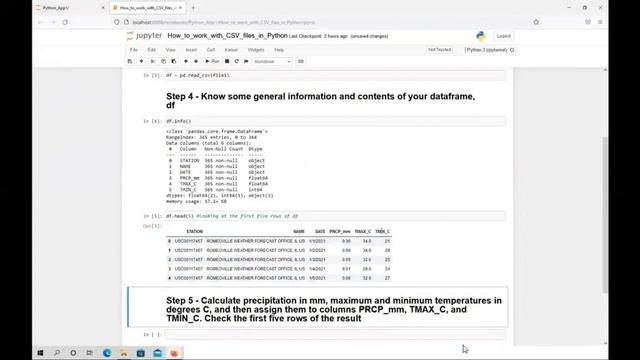
Task: Run the selected cell
Action: coord(212,61)
